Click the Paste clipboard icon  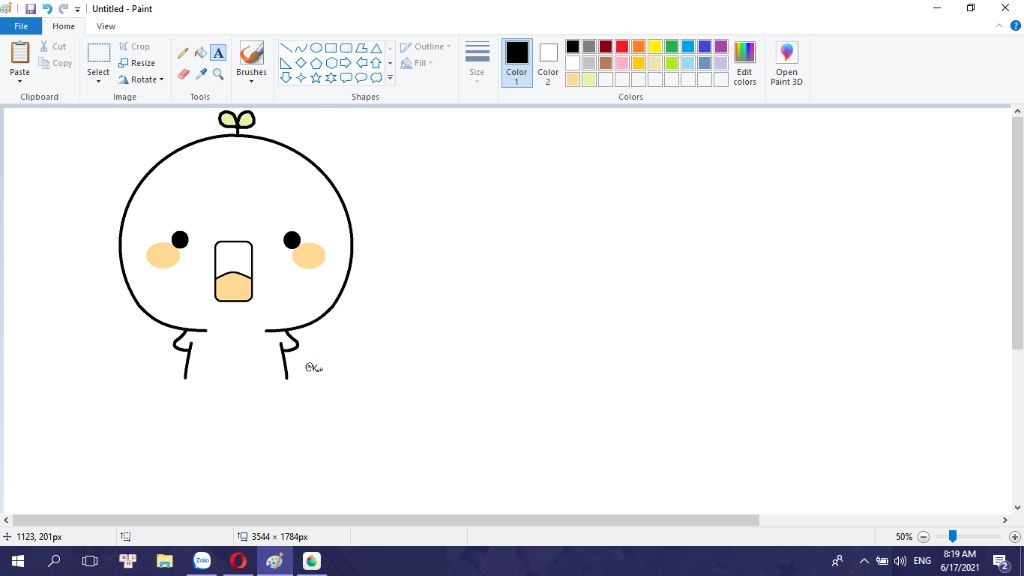click(20, 52)
